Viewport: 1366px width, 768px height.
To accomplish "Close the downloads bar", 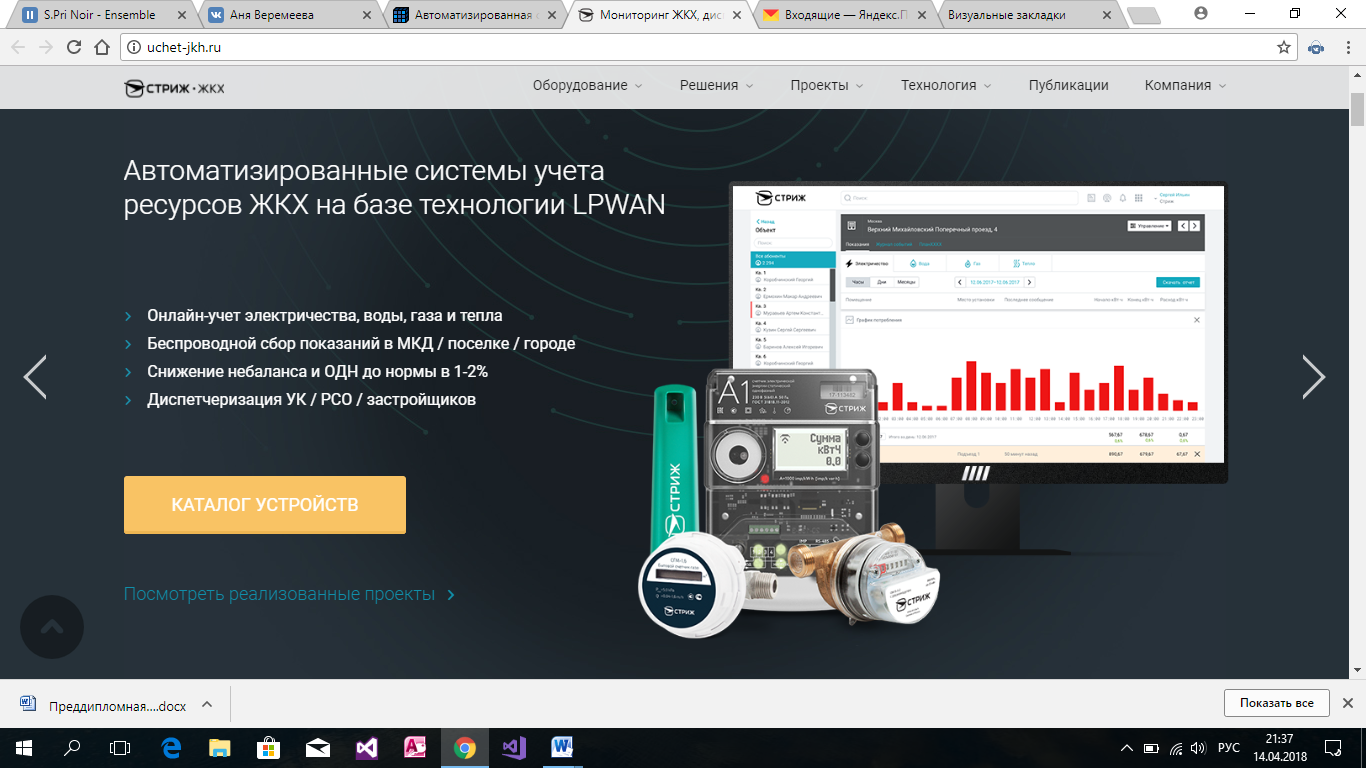I will click(x=1348, y=703).
